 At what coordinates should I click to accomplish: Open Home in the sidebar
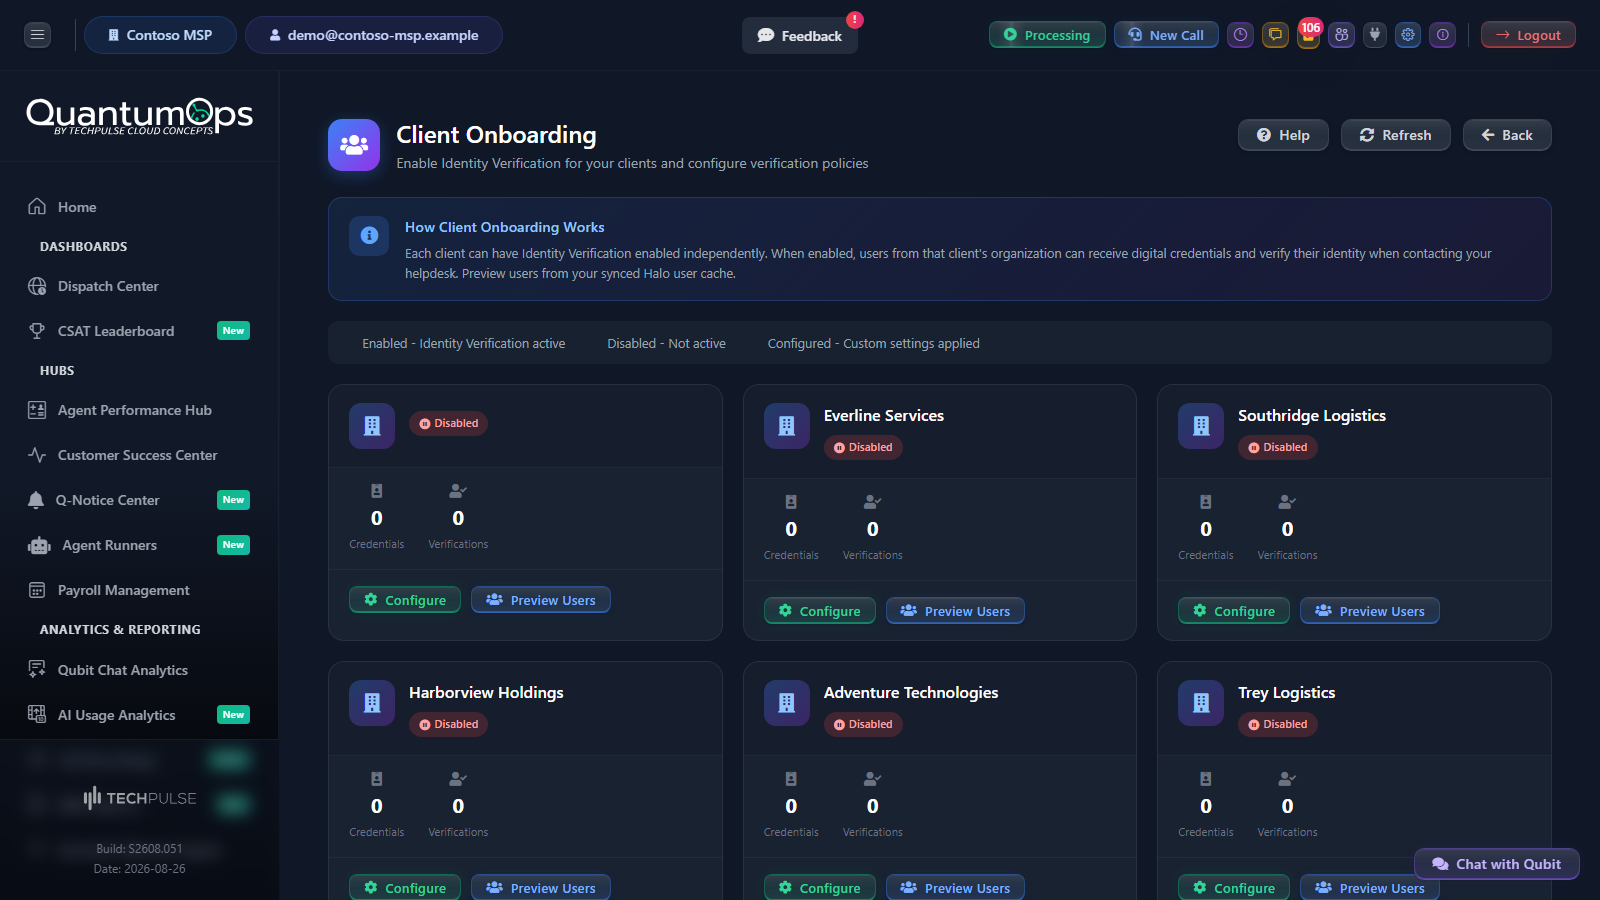tap(139, 207)
